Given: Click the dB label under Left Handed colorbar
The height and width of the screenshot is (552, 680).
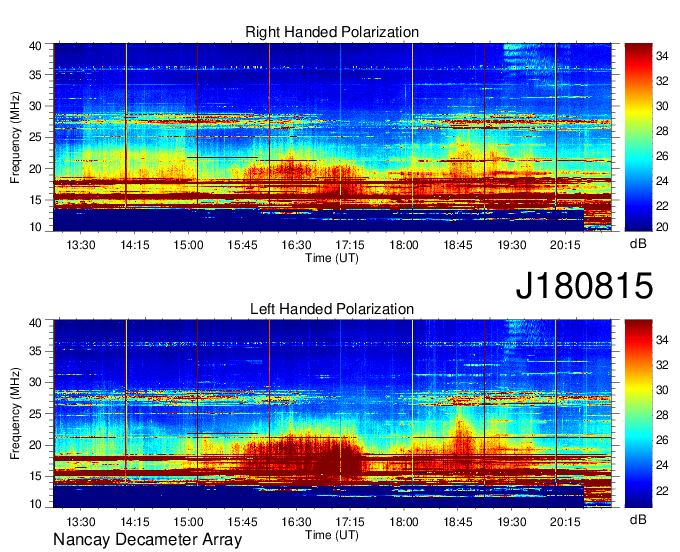Looking at the screenshot, I should coord(638,519).
